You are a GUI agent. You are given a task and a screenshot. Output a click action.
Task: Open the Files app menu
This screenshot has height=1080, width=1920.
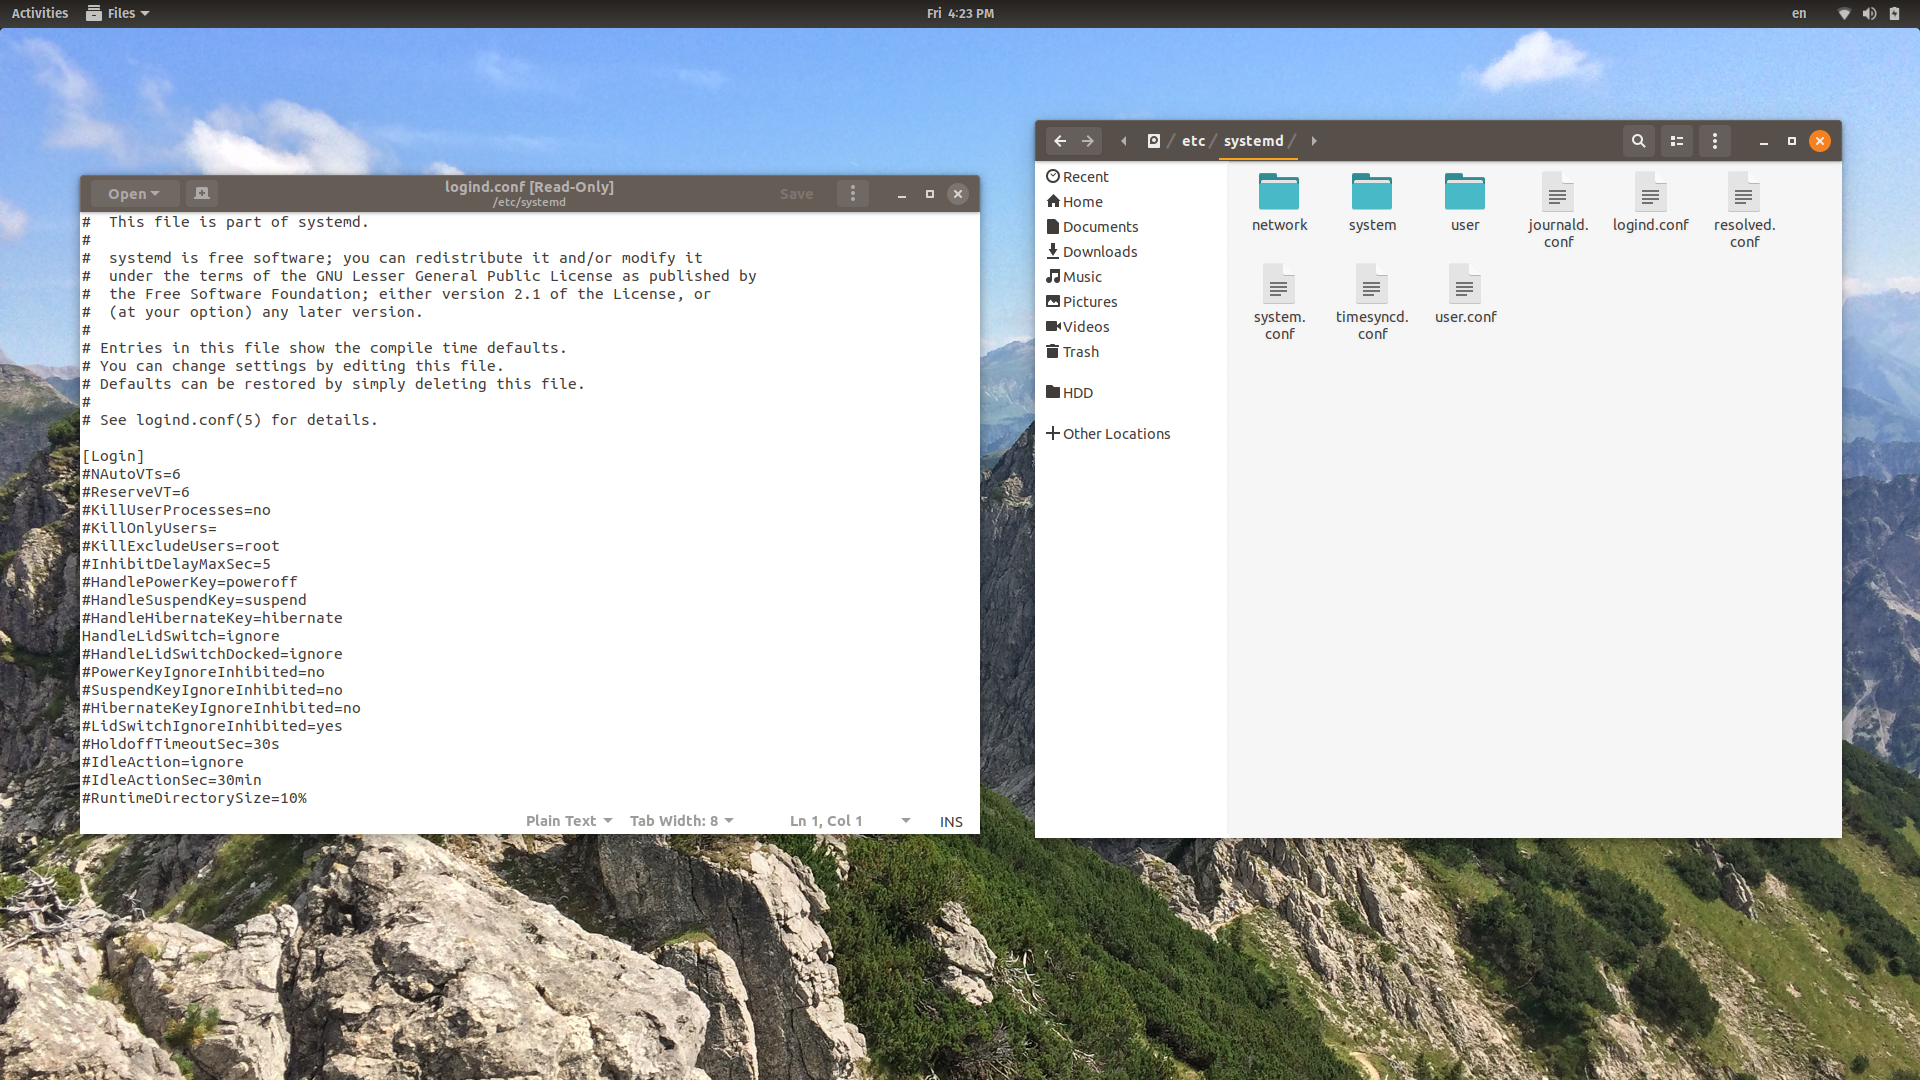click(118, 13)
